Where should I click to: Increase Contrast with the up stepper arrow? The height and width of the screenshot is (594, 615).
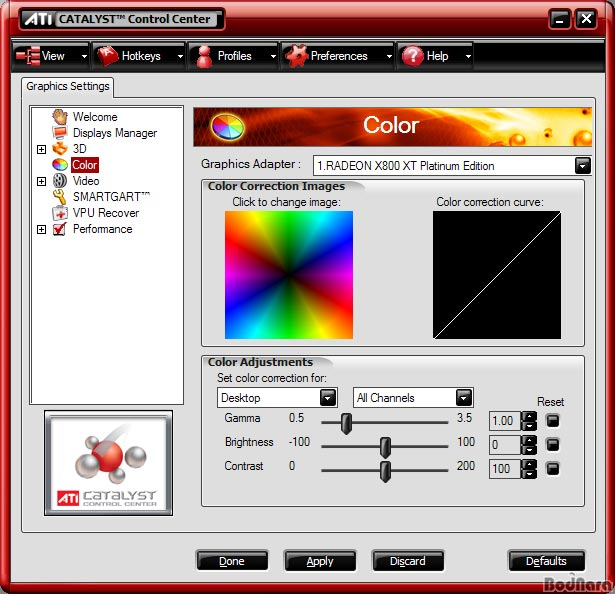(529, 464)
